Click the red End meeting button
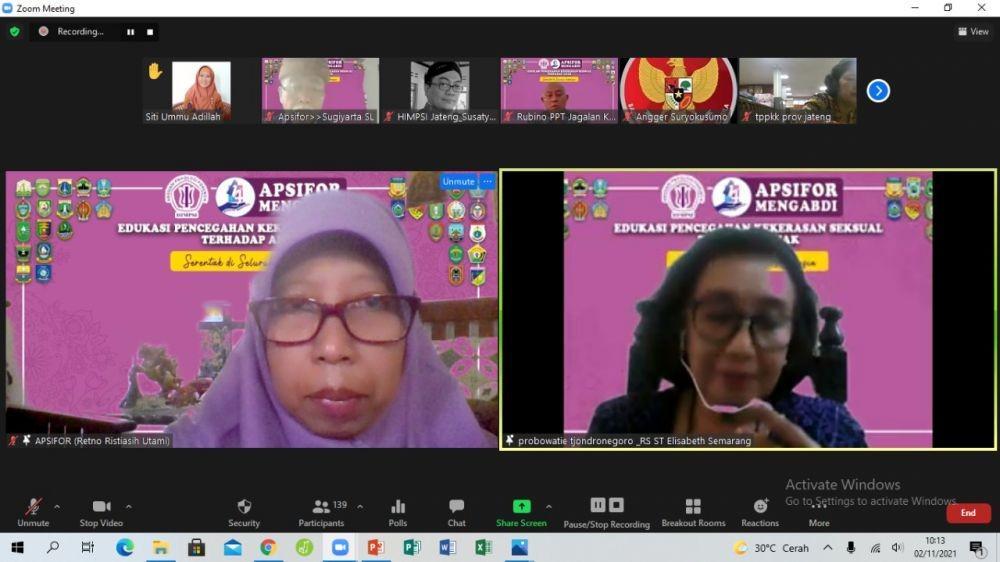 (x=968, y=513)
